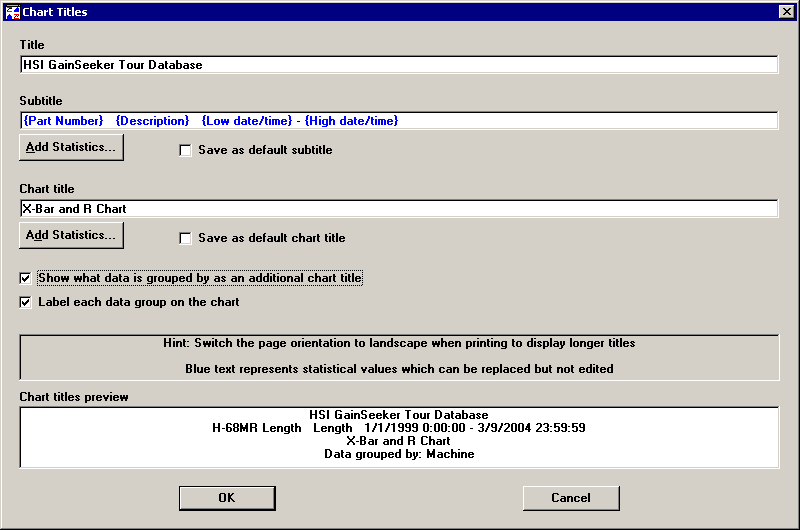Click 'Data grouped by: Machine' preview line

tap(398, 454)
